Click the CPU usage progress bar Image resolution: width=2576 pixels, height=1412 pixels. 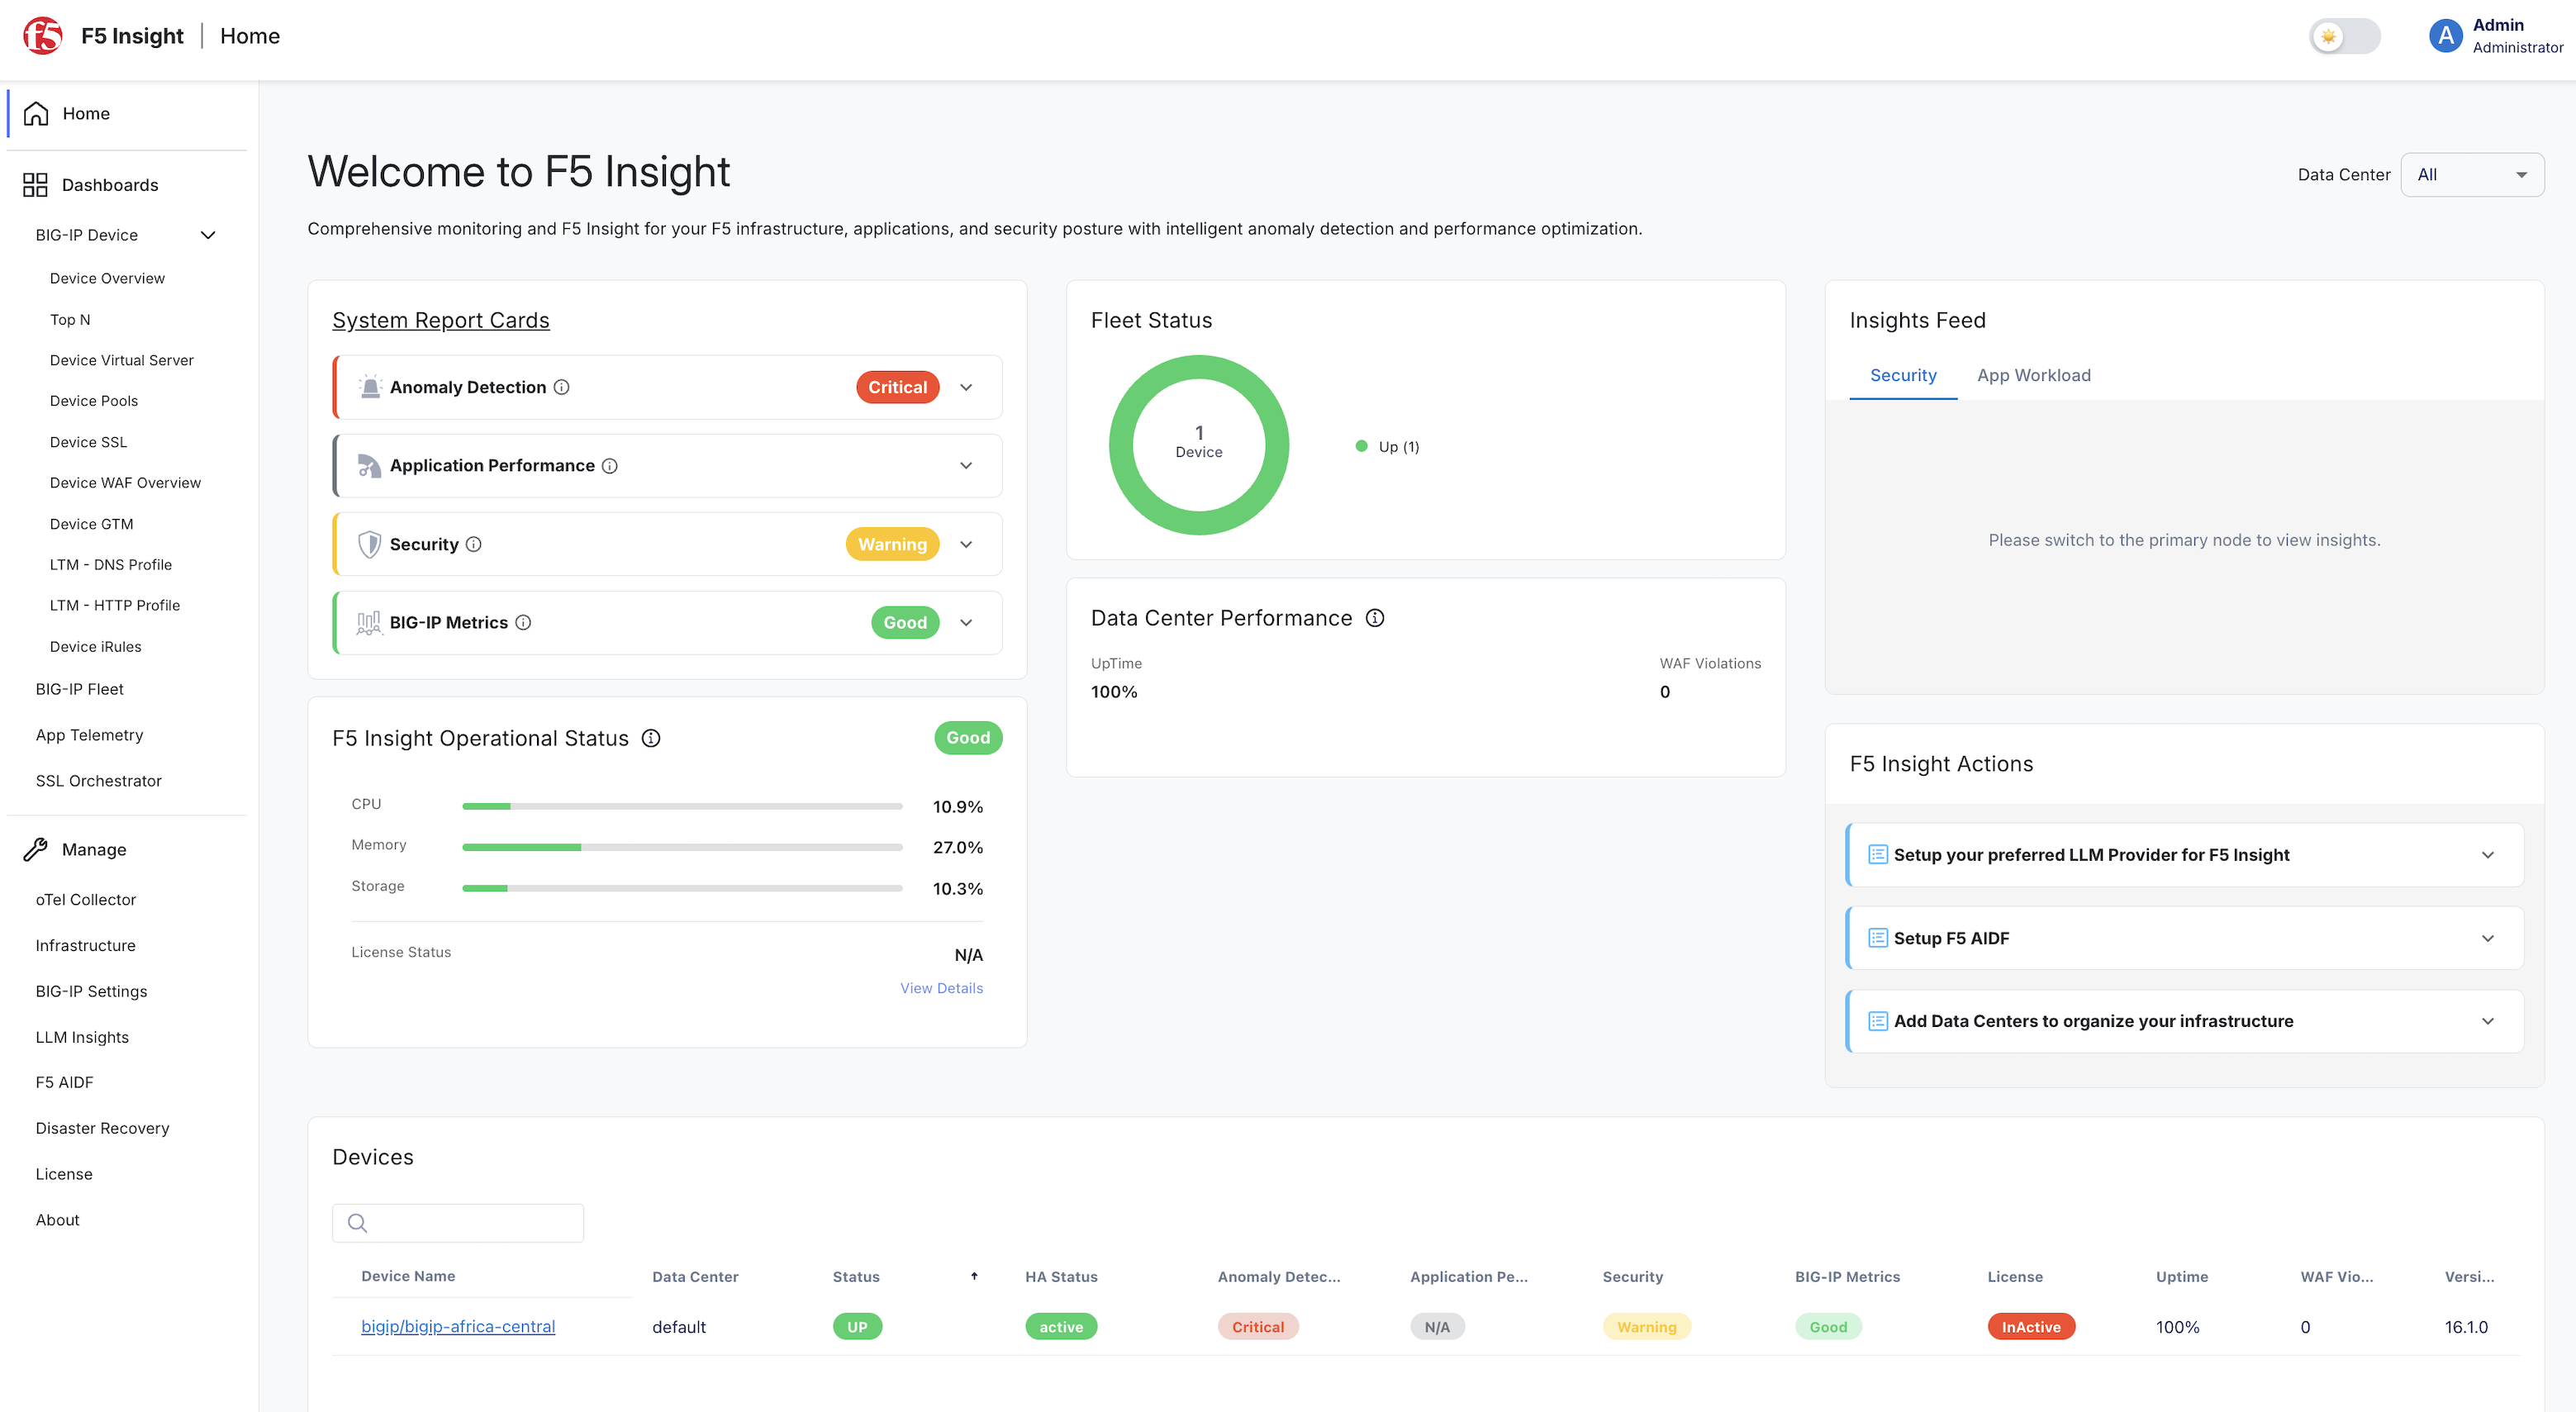[x=682, y=806]
